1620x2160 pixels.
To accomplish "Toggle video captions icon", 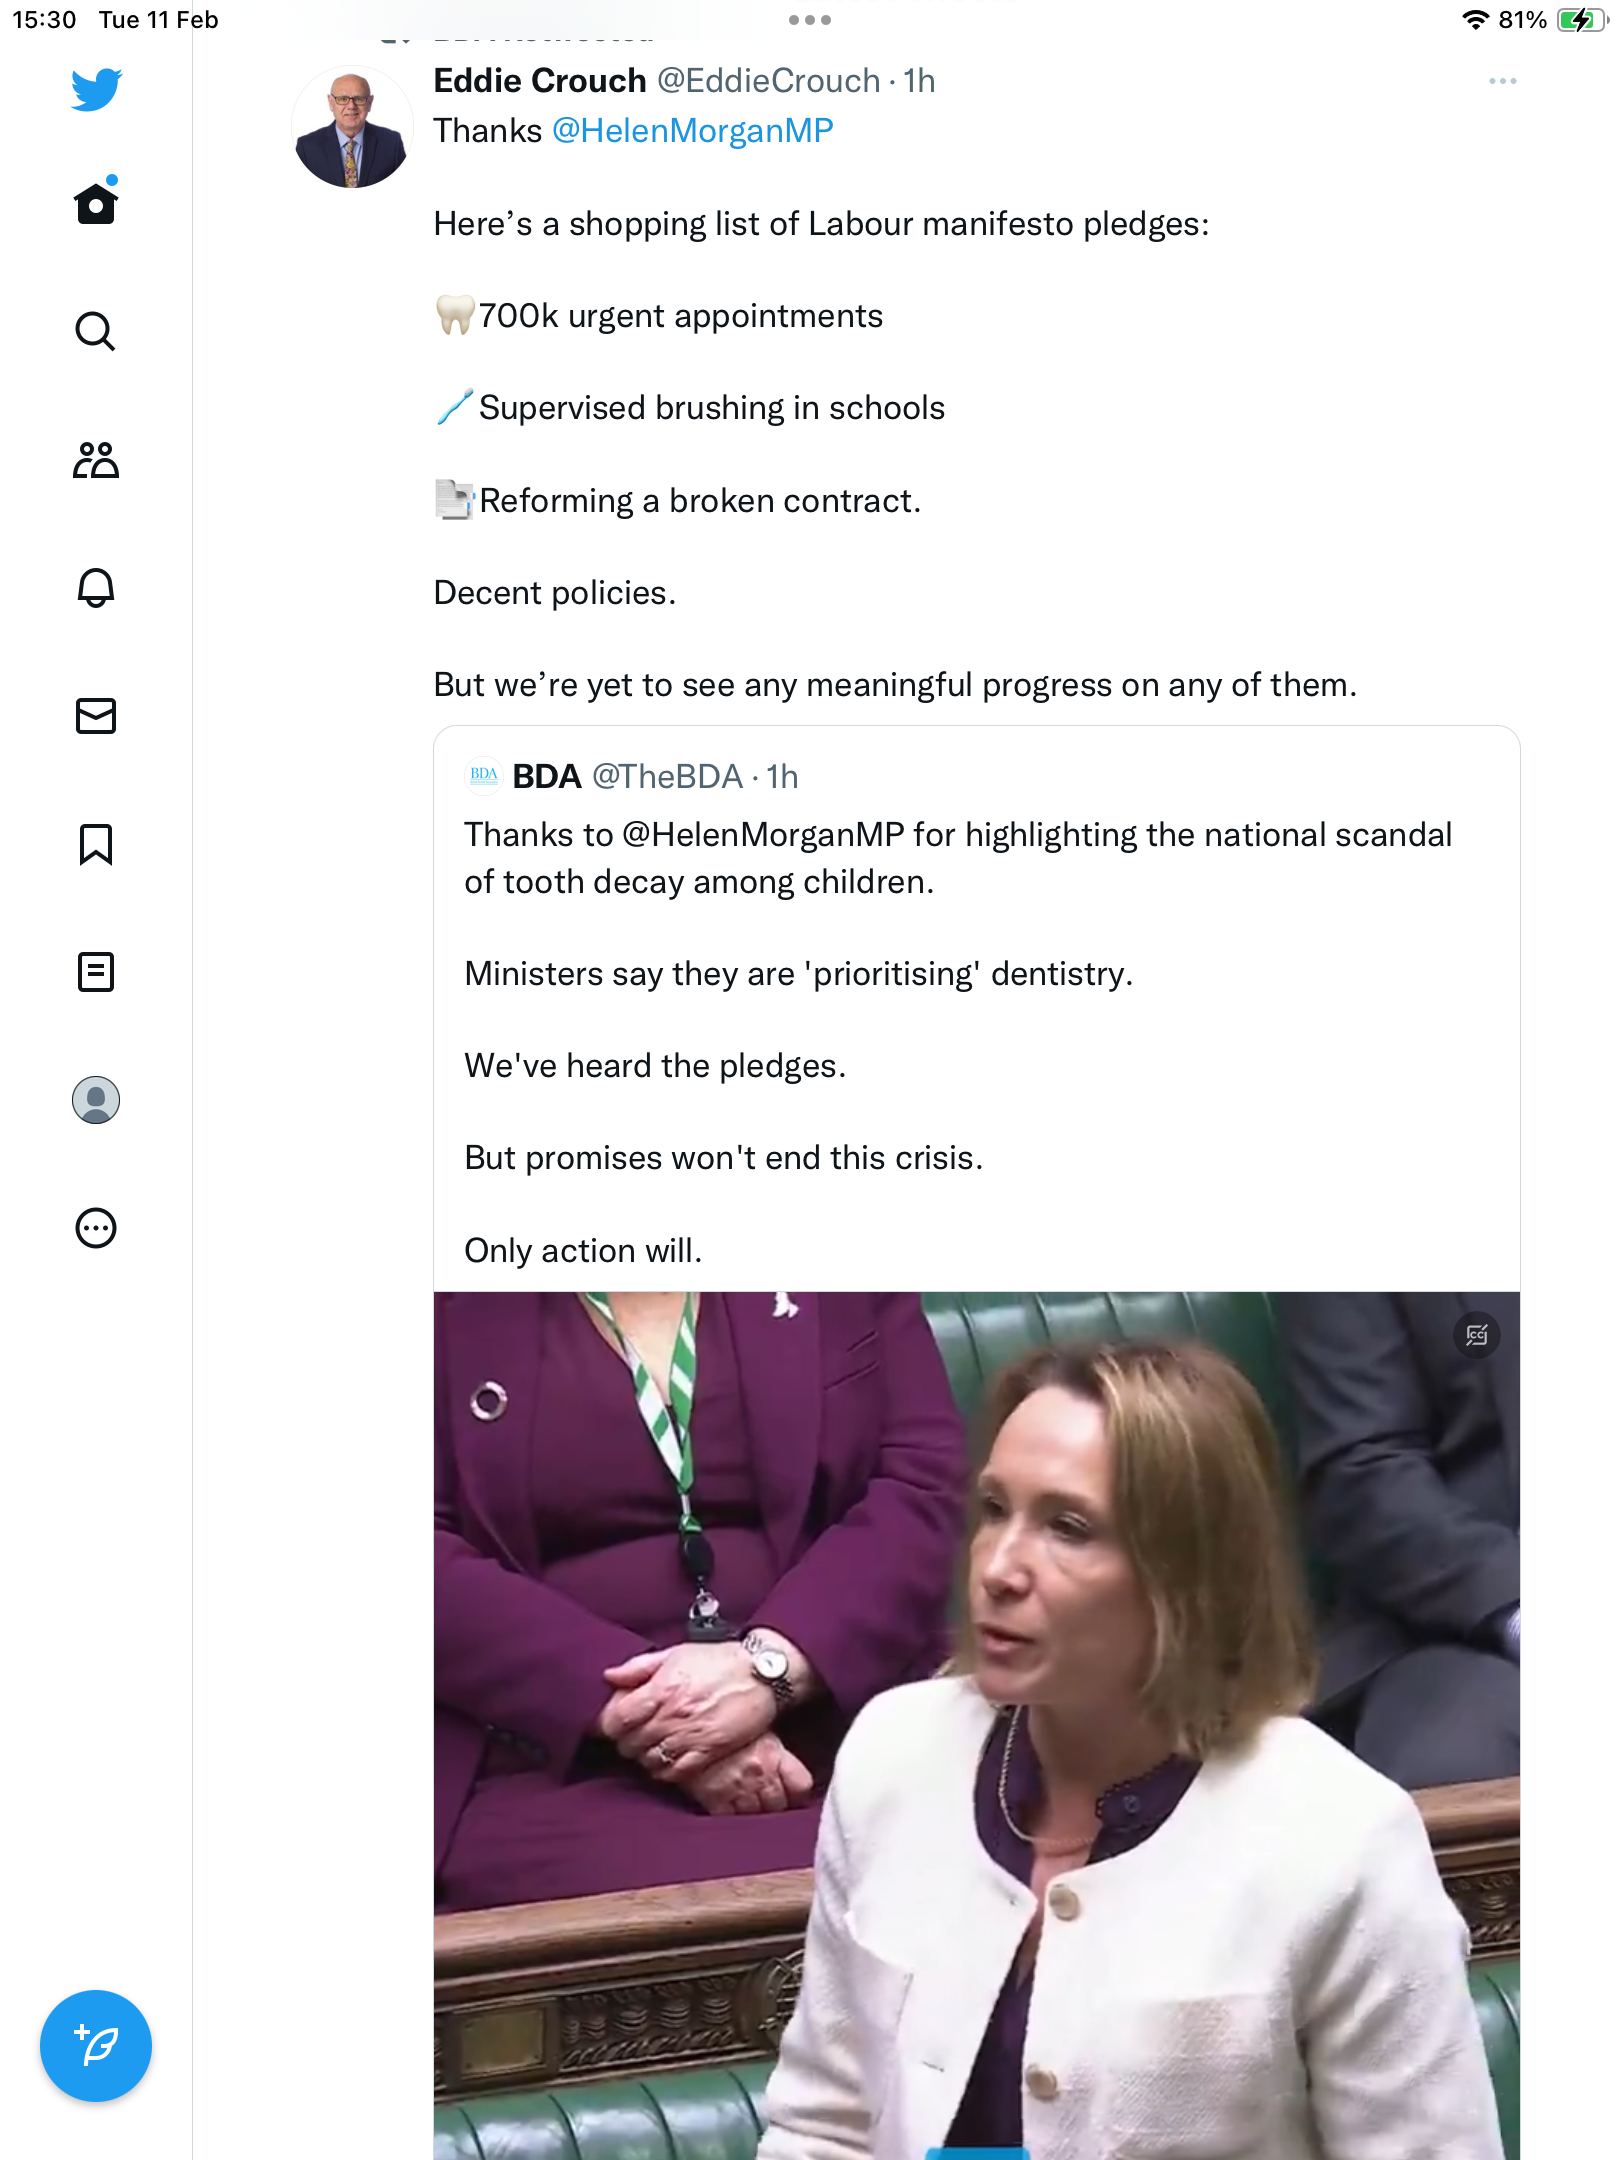I will (x=1476, y=1335).
